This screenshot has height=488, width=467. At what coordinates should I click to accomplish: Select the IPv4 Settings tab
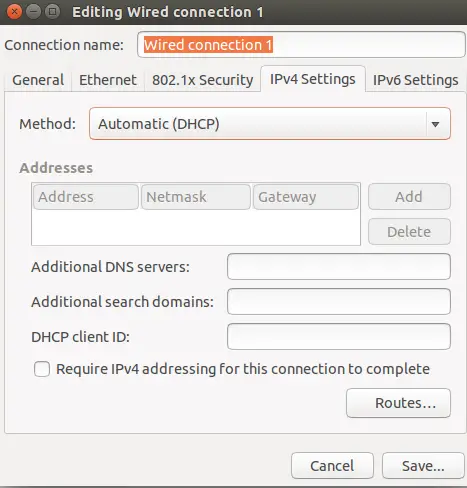pos(313,79)
